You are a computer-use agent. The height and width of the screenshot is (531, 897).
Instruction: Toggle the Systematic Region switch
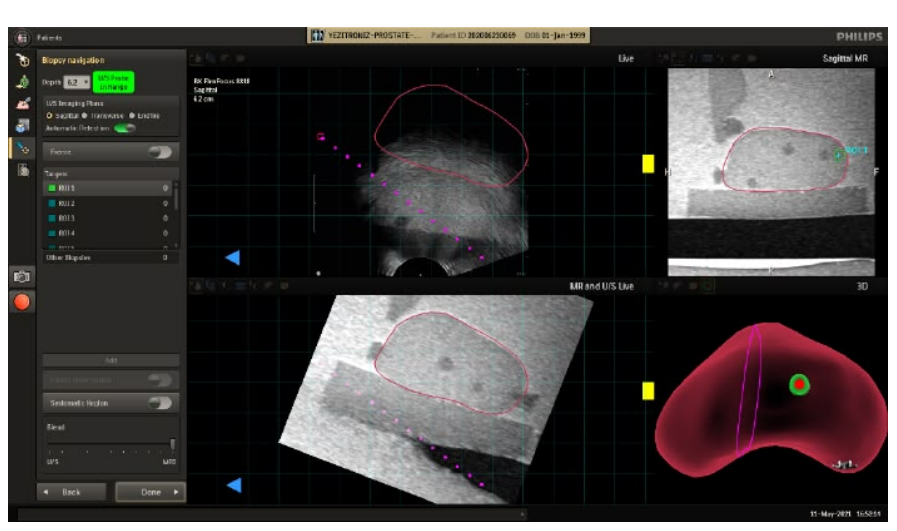(160, 403)
